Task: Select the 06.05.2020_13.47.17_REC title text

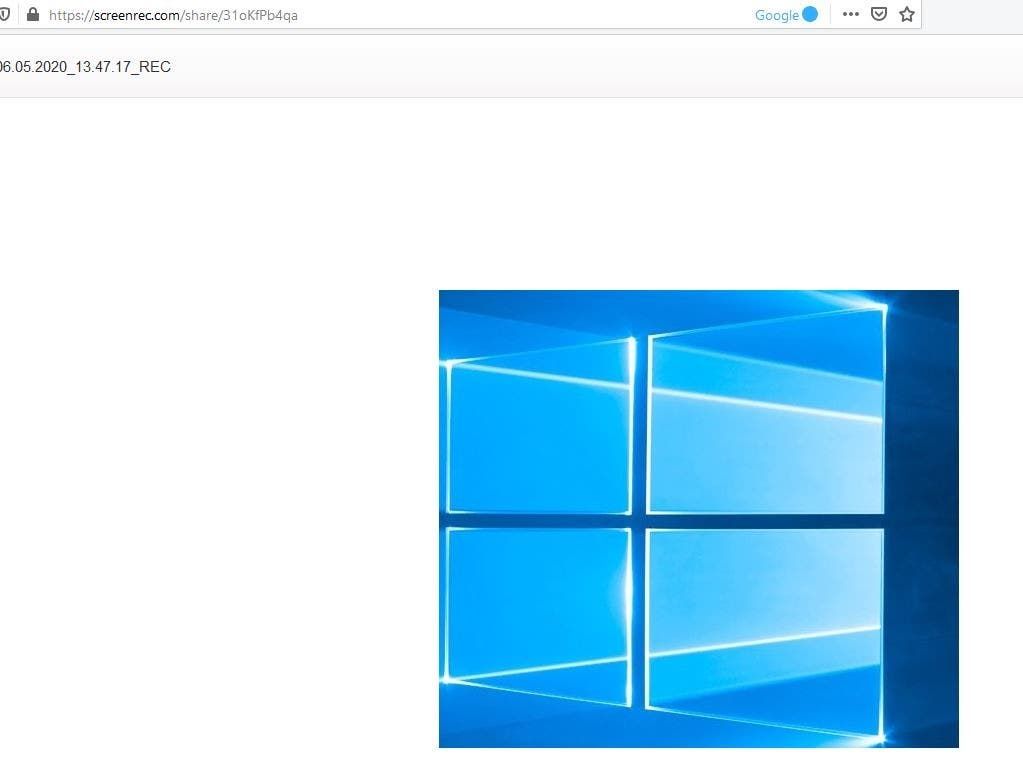Action: [x=85, y=67]
